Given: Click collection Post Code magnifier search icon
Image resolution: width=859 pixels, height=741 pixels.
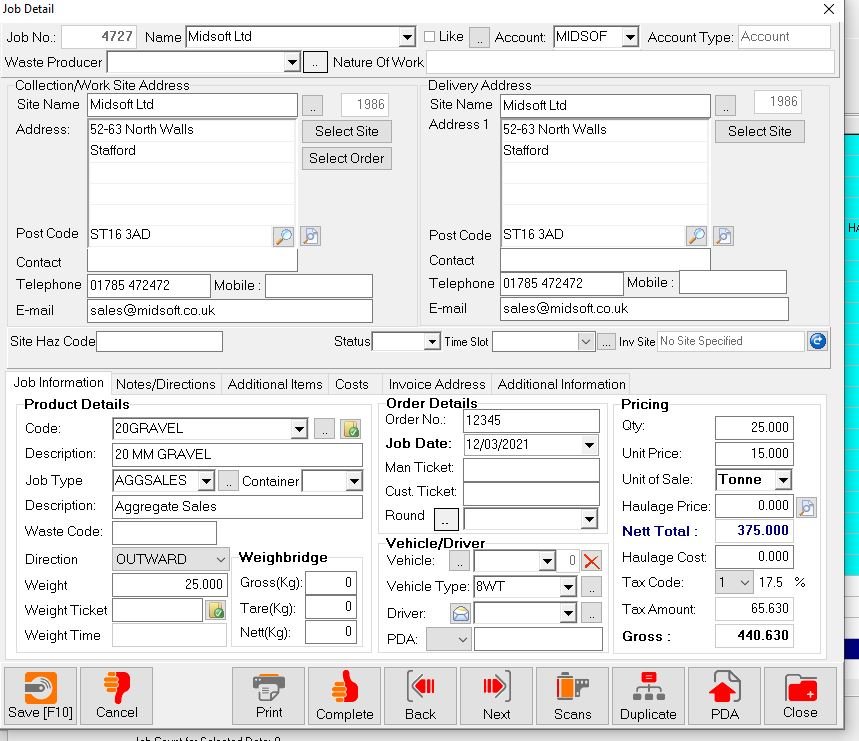Looking at the screenshot, I should click(x=283, y=236).
